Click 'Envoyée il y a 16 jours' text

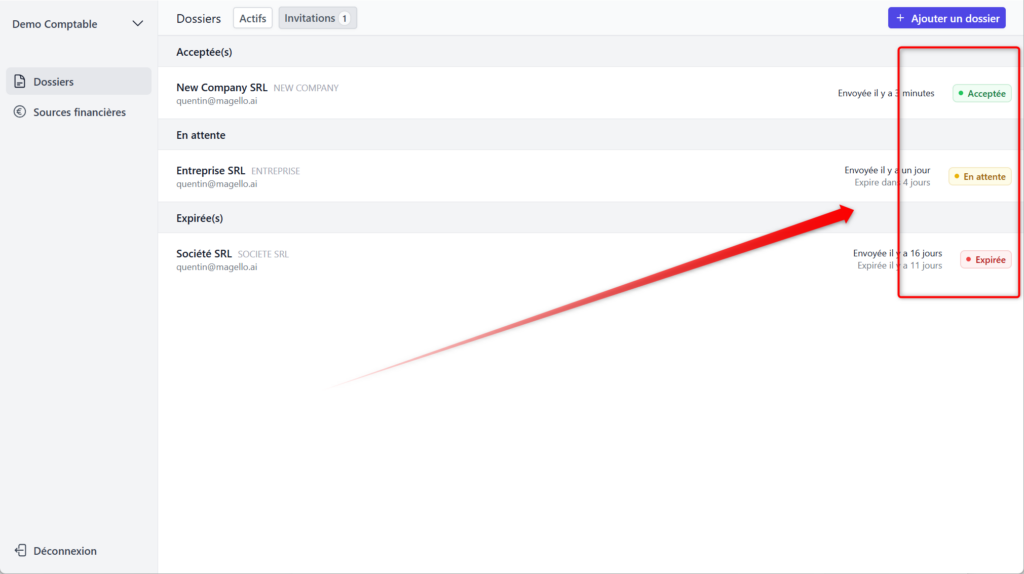[897, 253]
